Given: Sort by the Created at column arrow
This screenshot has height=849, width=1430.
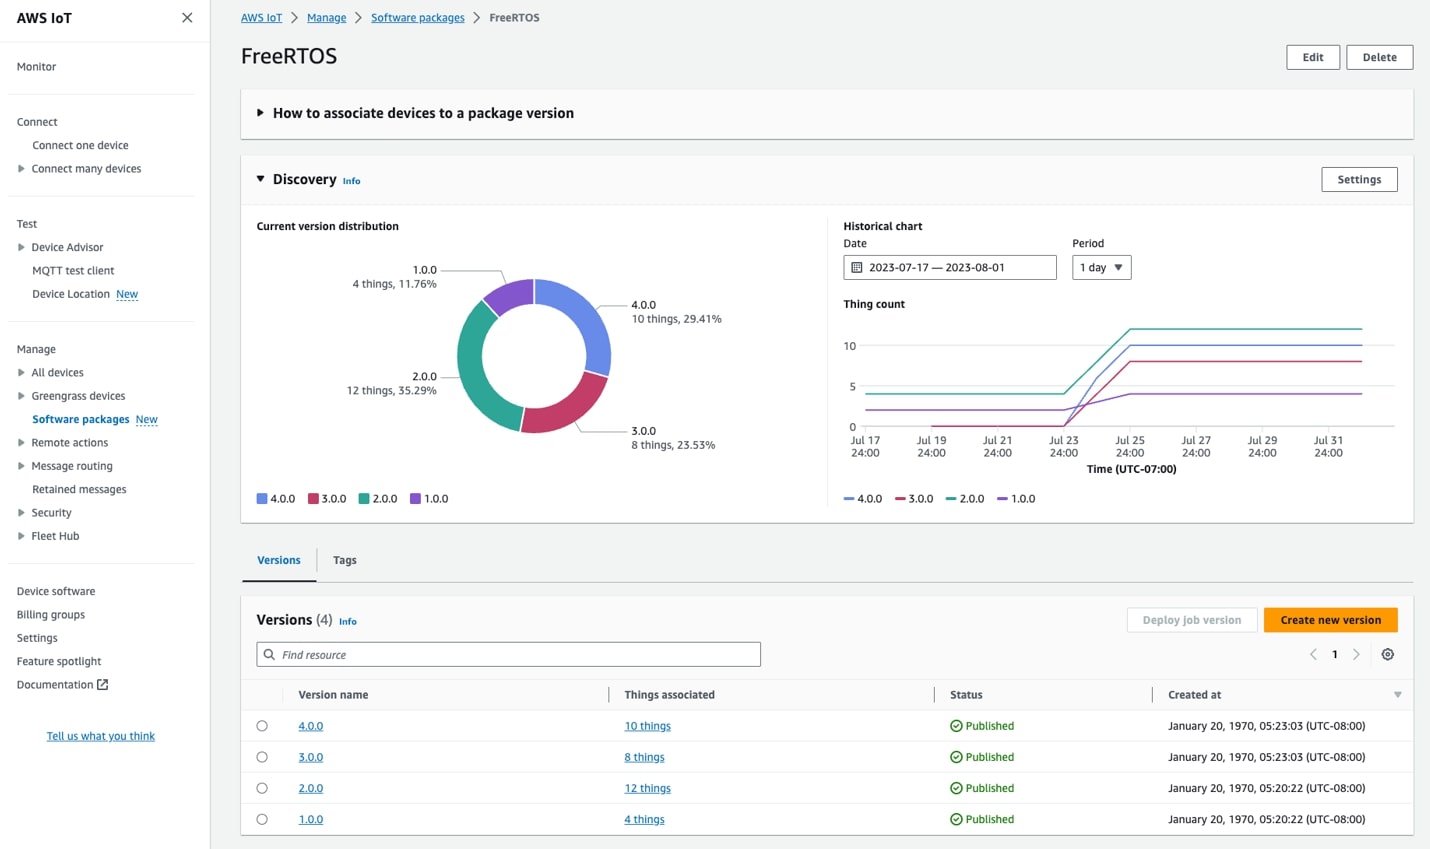Looking at the screenshot, I should pos(1397,694).
